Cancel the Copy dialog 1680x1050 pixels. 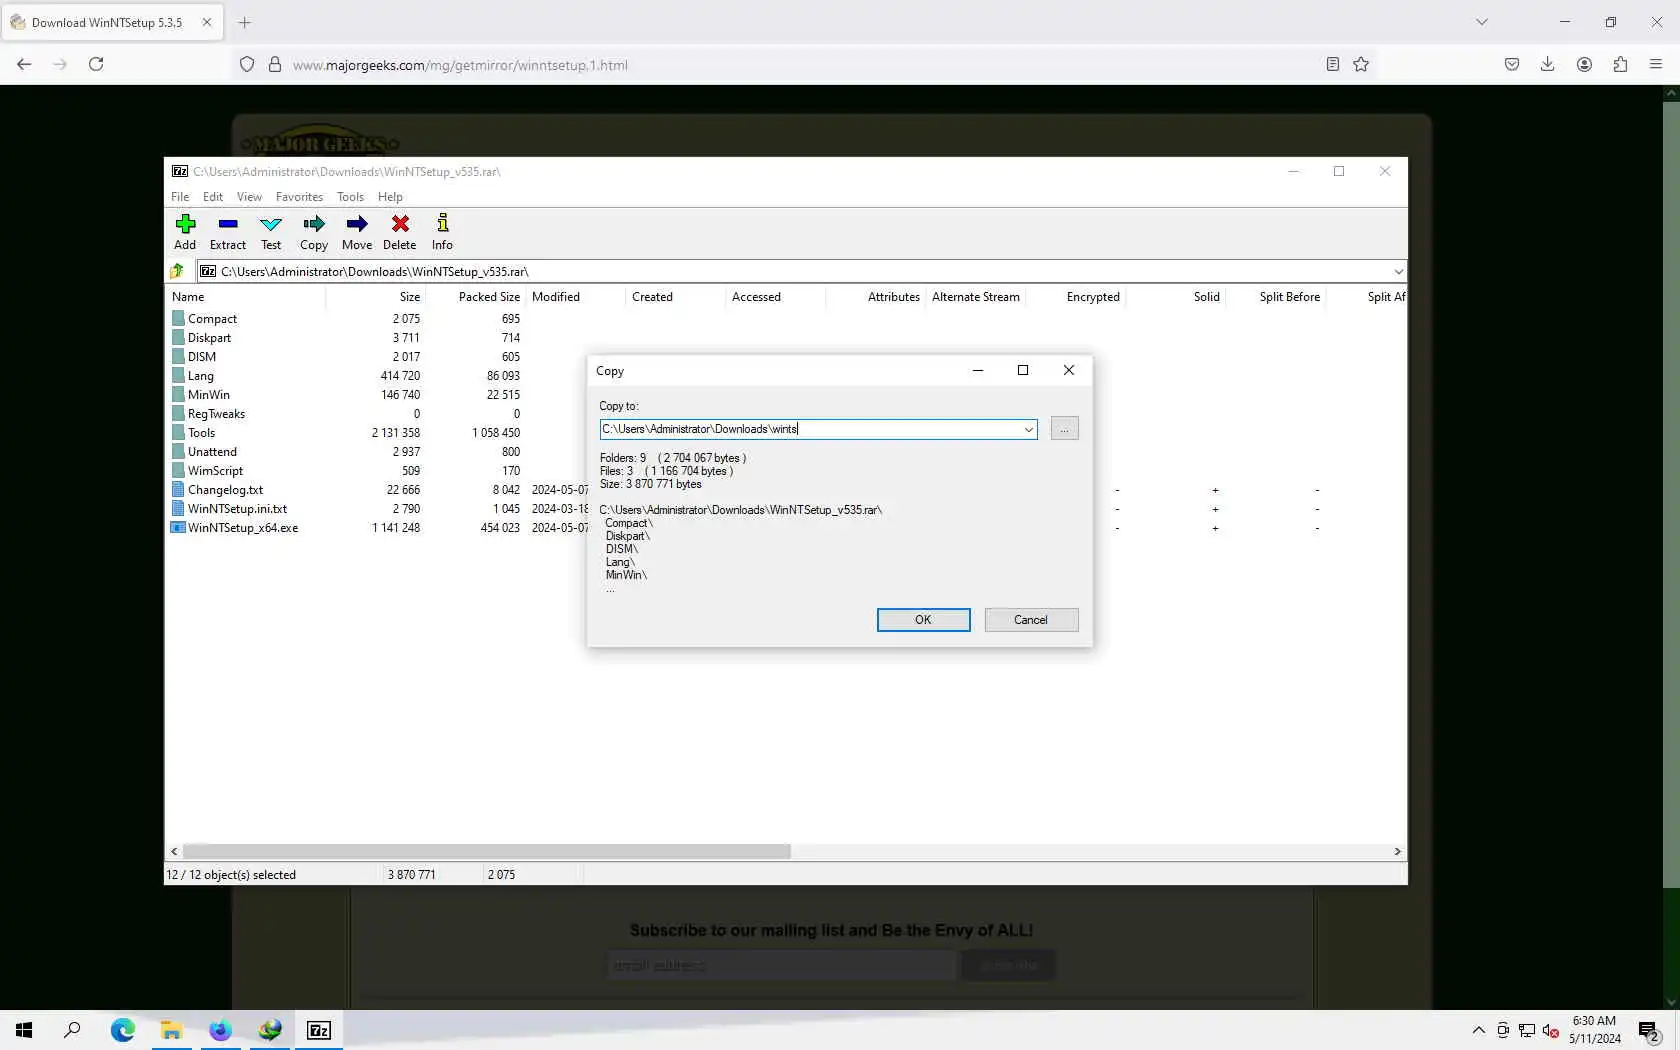[x=1031, y=620]
